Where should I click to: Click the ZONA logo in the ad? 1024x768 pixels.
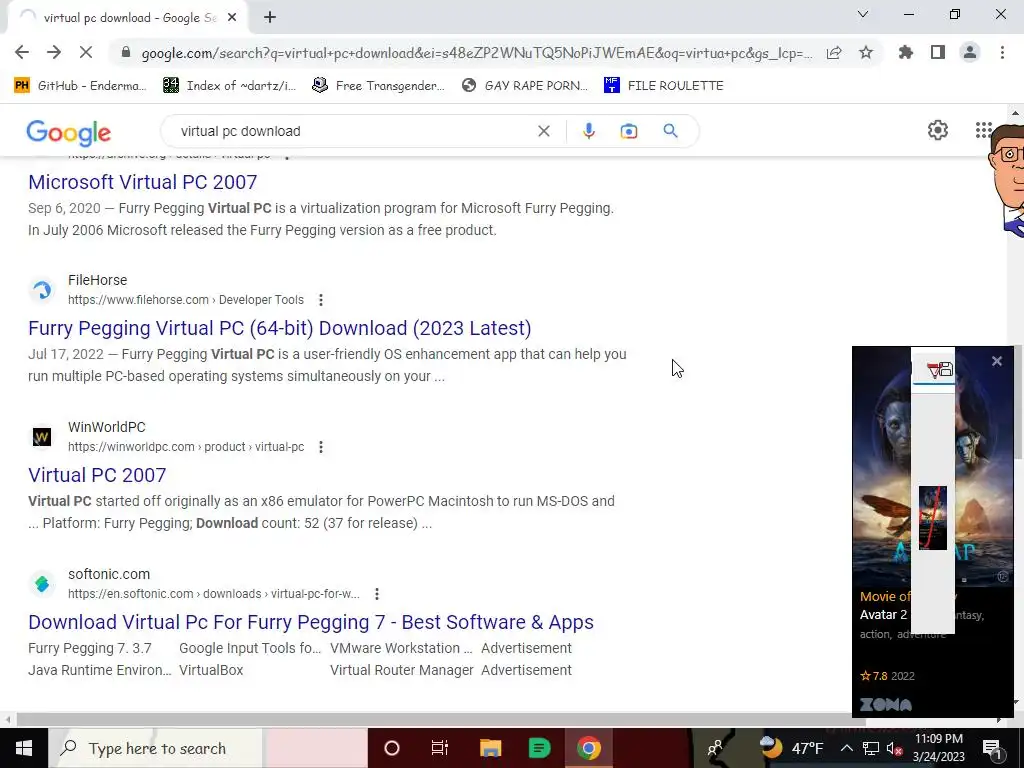(x=886, y=705)
